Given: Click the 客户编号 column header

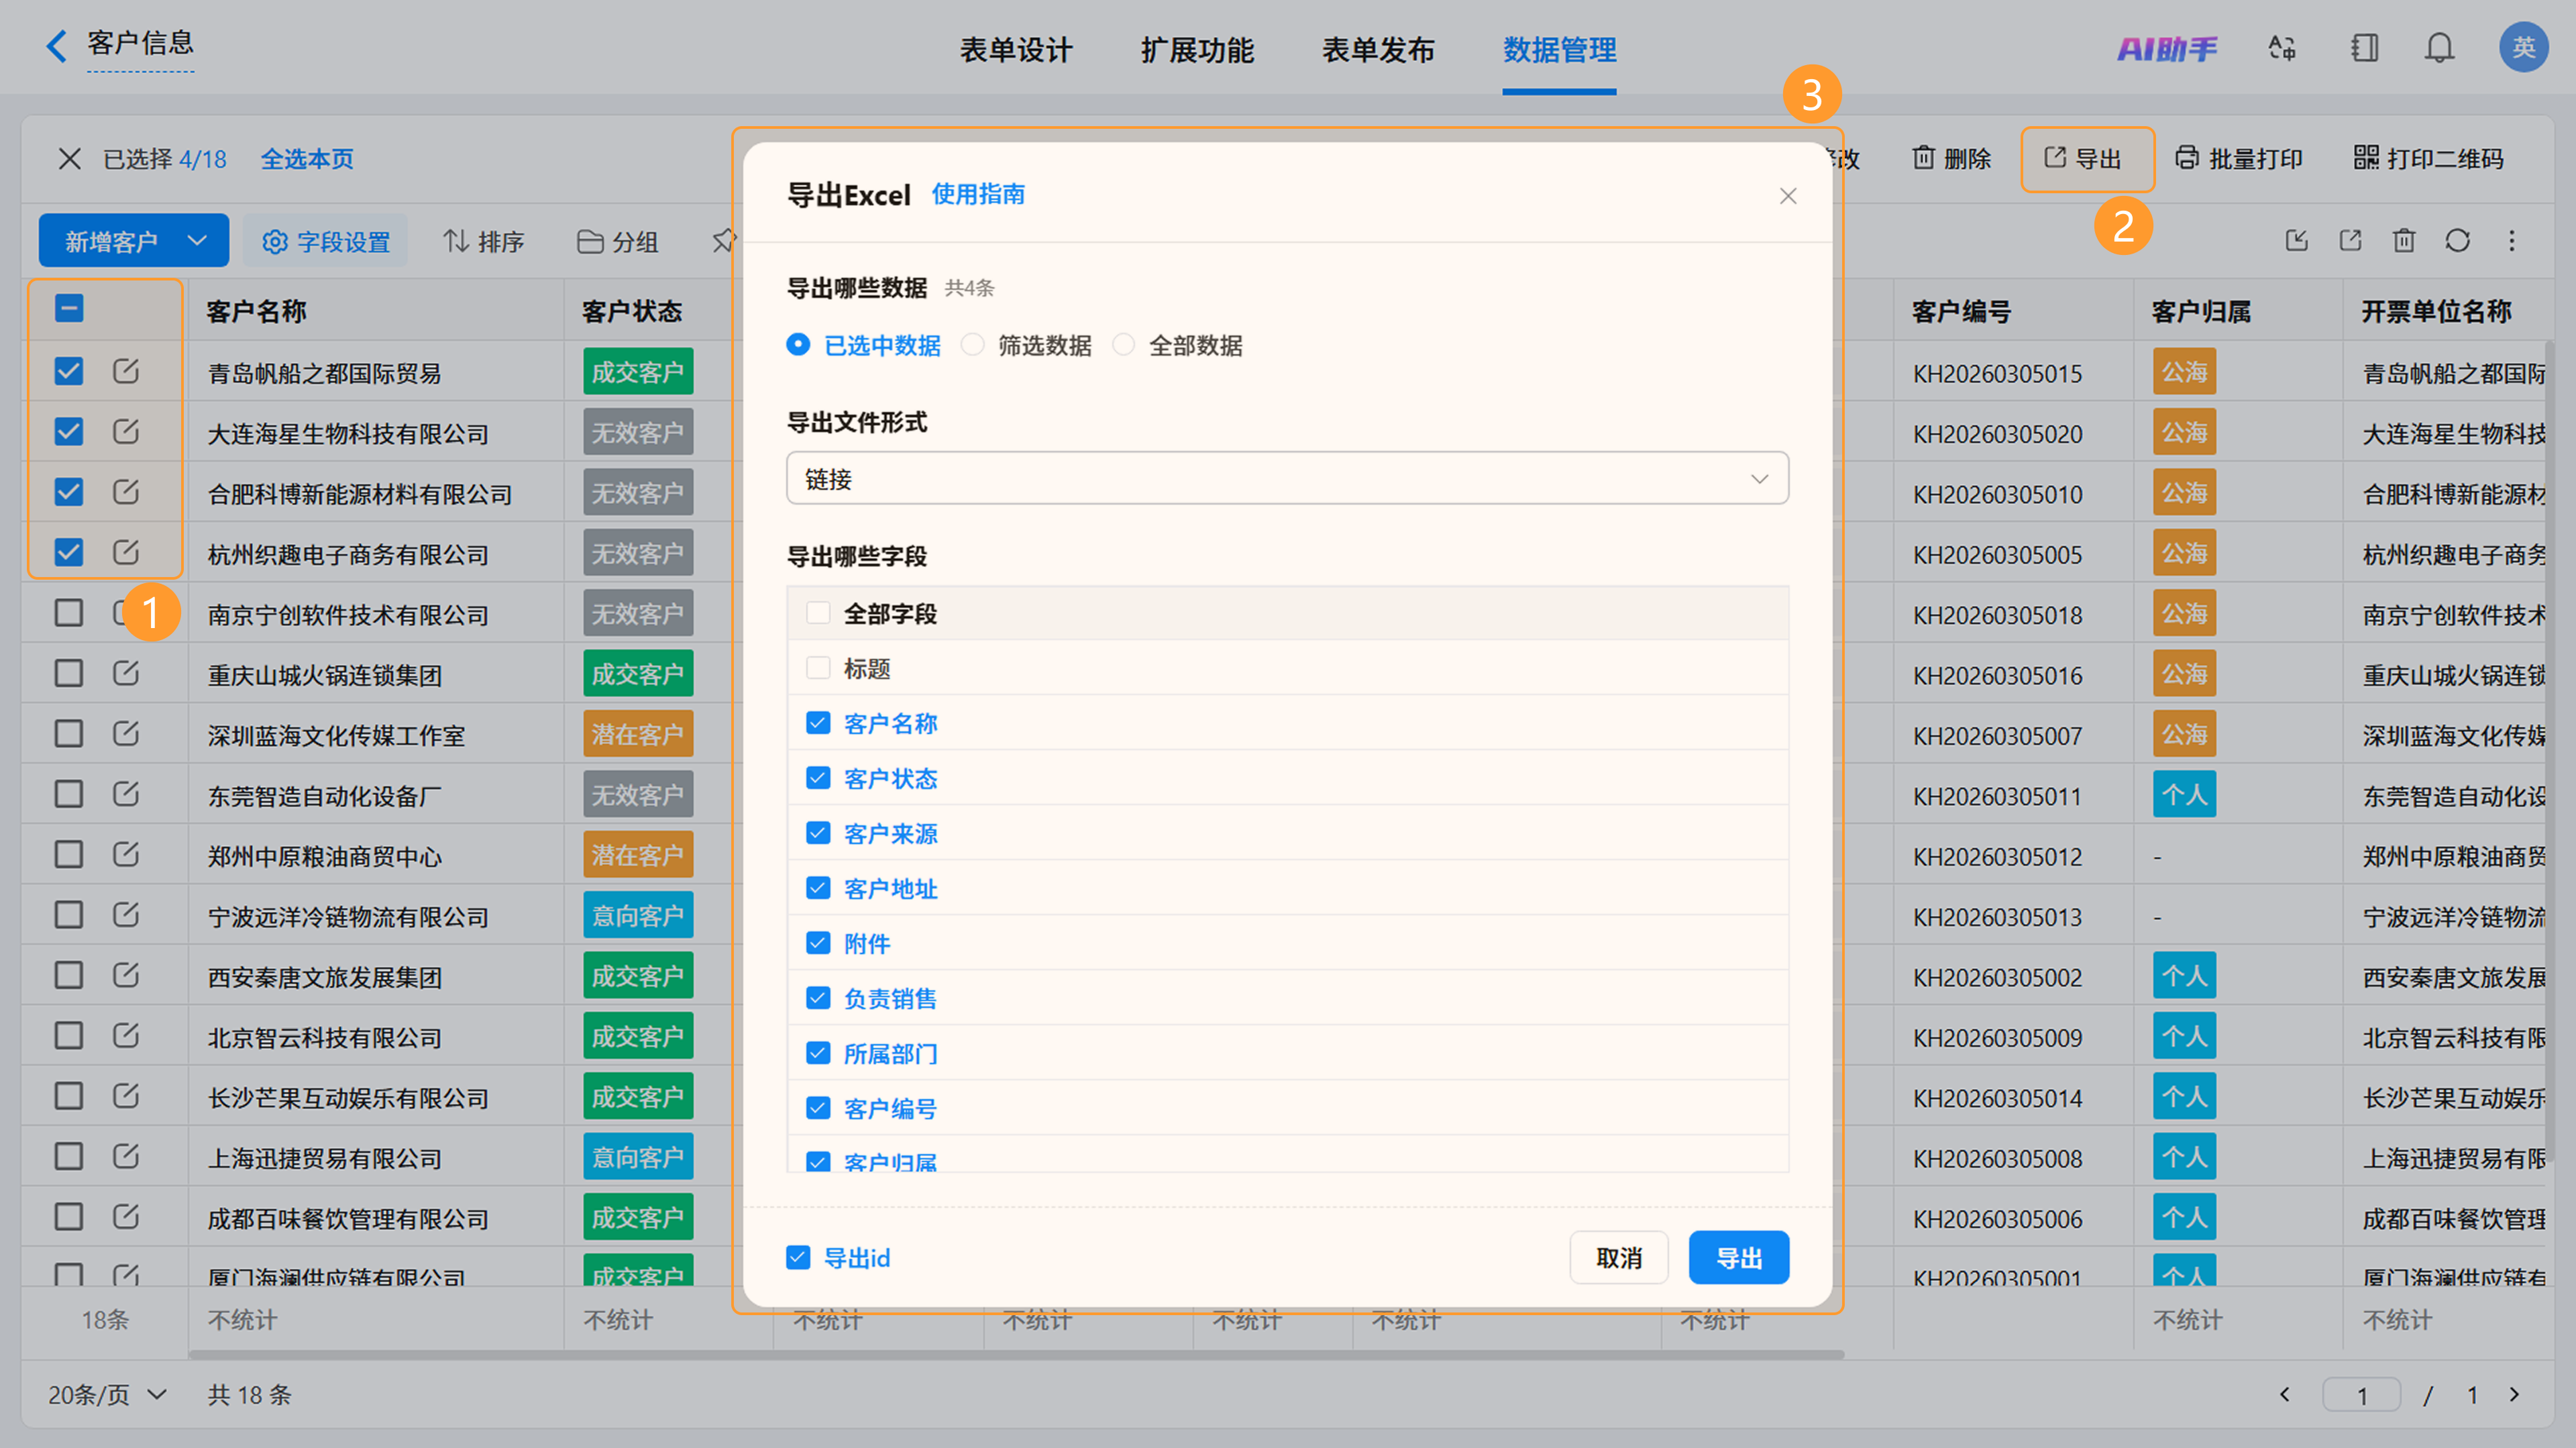Looking at the screenshot, I should pos(1961,311).
